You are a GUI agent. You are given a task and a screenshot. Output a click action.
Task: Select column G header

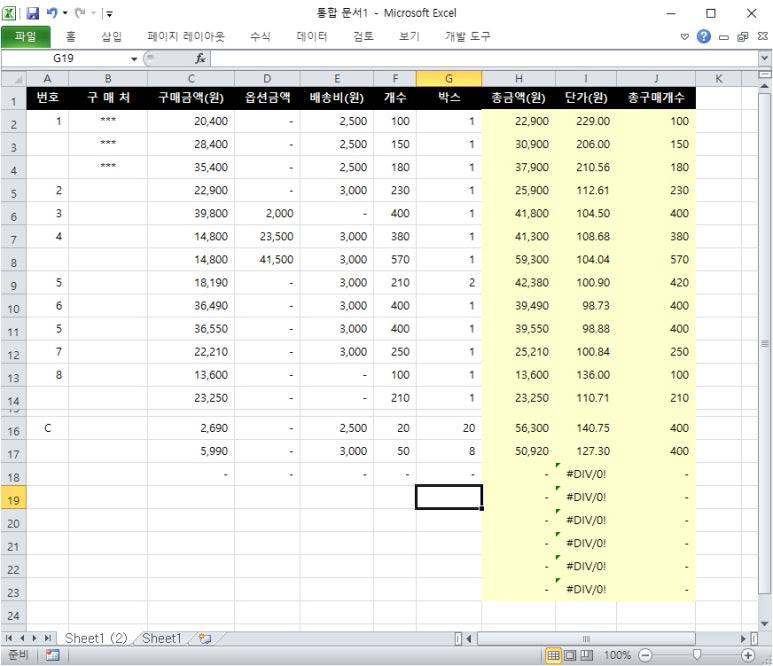click(449, 79)
